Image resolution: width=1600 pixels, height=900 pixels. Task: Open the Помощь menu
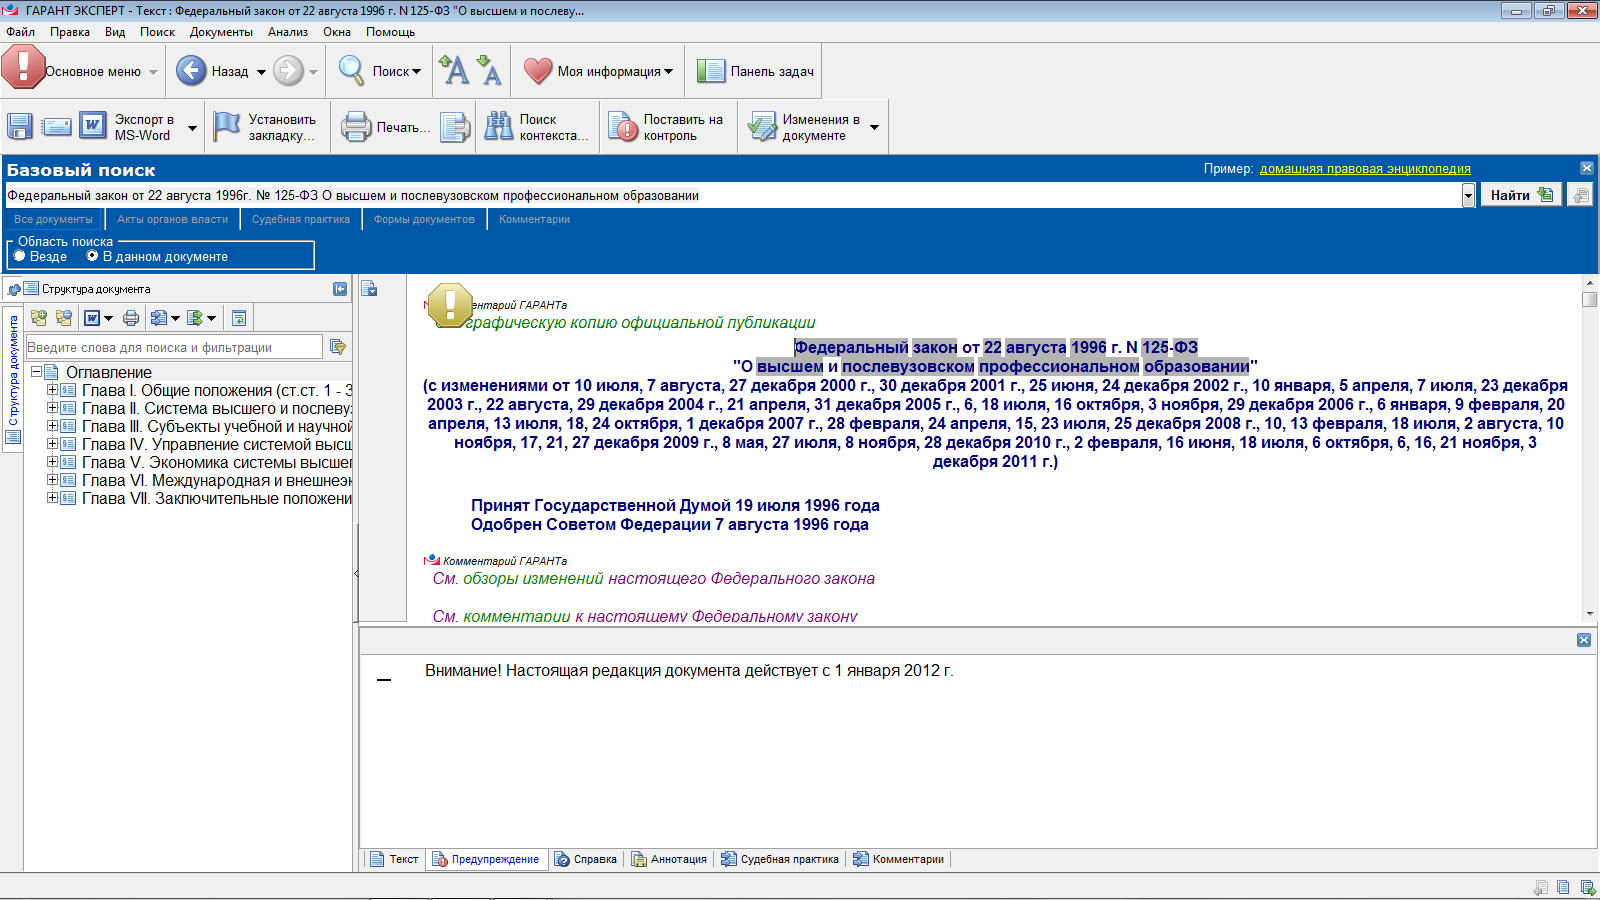[x=390, y=32]
